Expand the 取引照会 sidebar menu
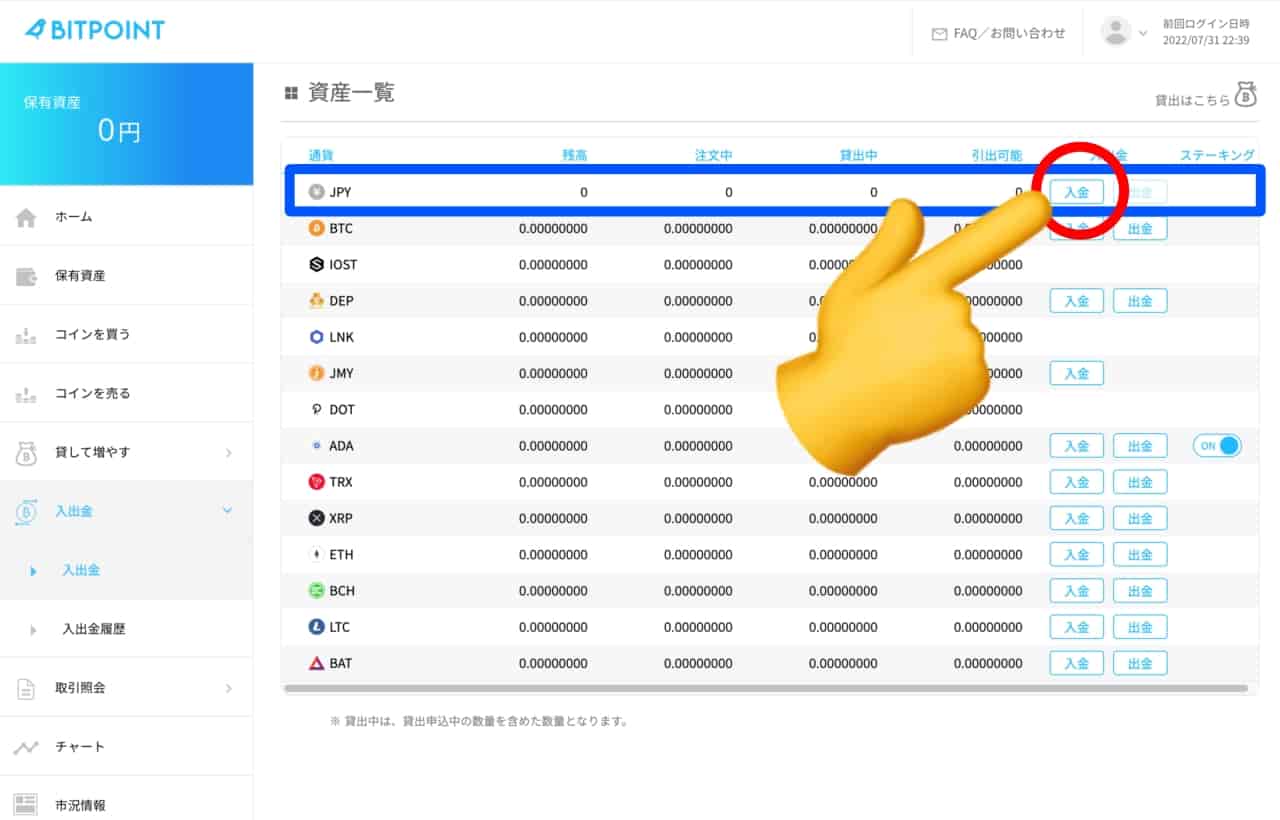Viewport: 1280px width, 820px height. (x=126, y=688)
